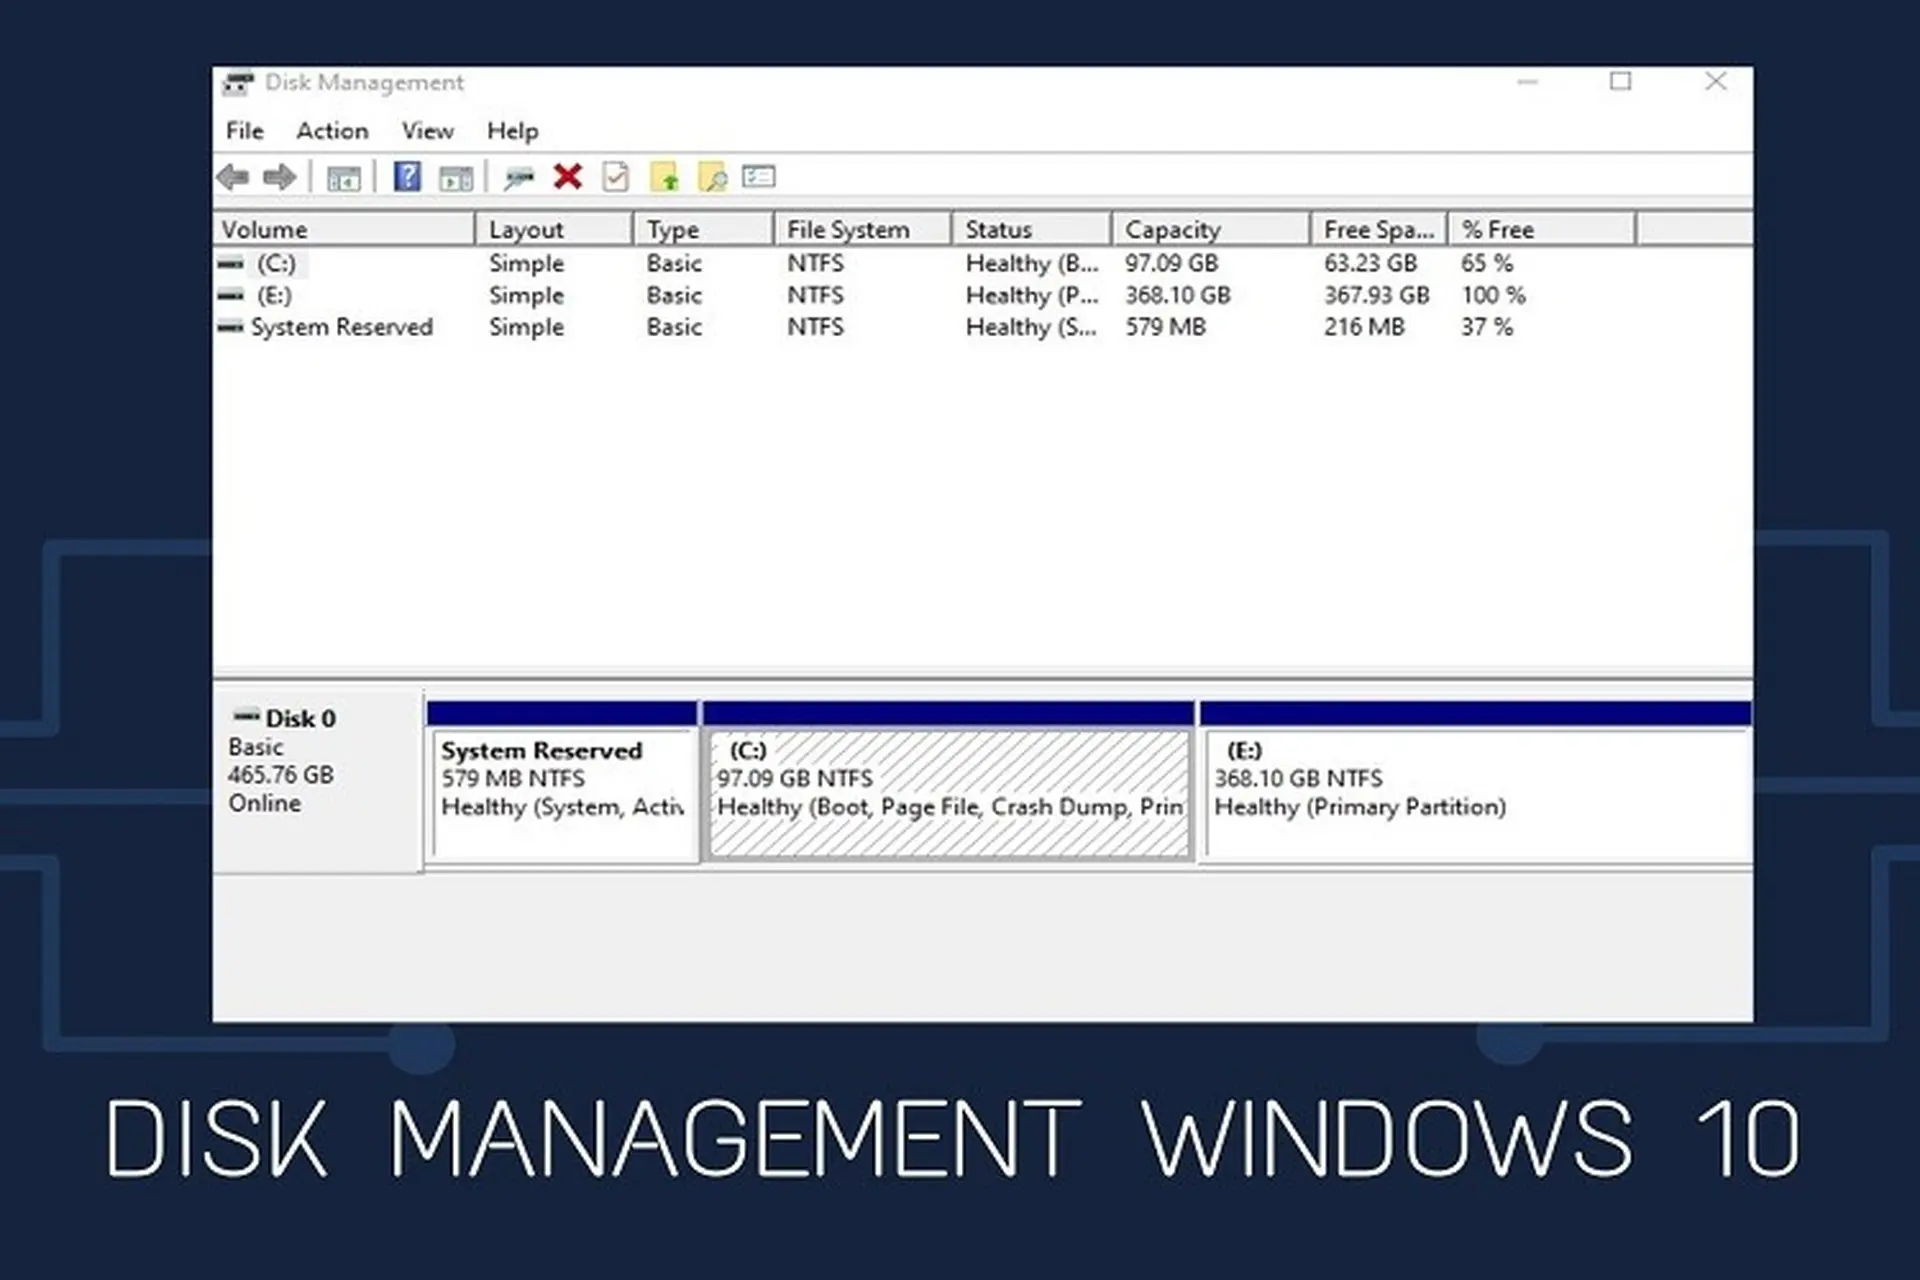This screenshot has width=1920, height=1280.
Task: Click the drive icon beside (C:) row
Action: point(231,264)
